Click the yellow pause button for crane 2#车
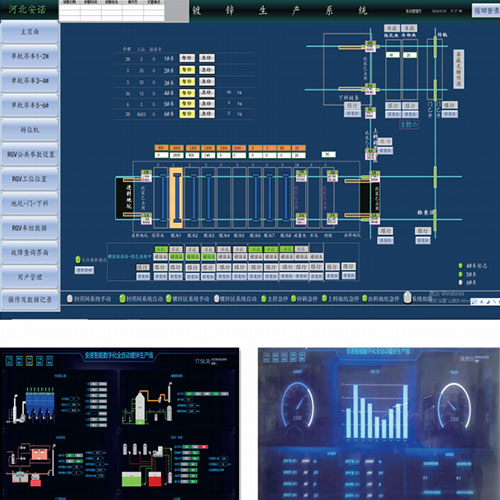The height and width of the screenshot is (500, 500). 187,70
